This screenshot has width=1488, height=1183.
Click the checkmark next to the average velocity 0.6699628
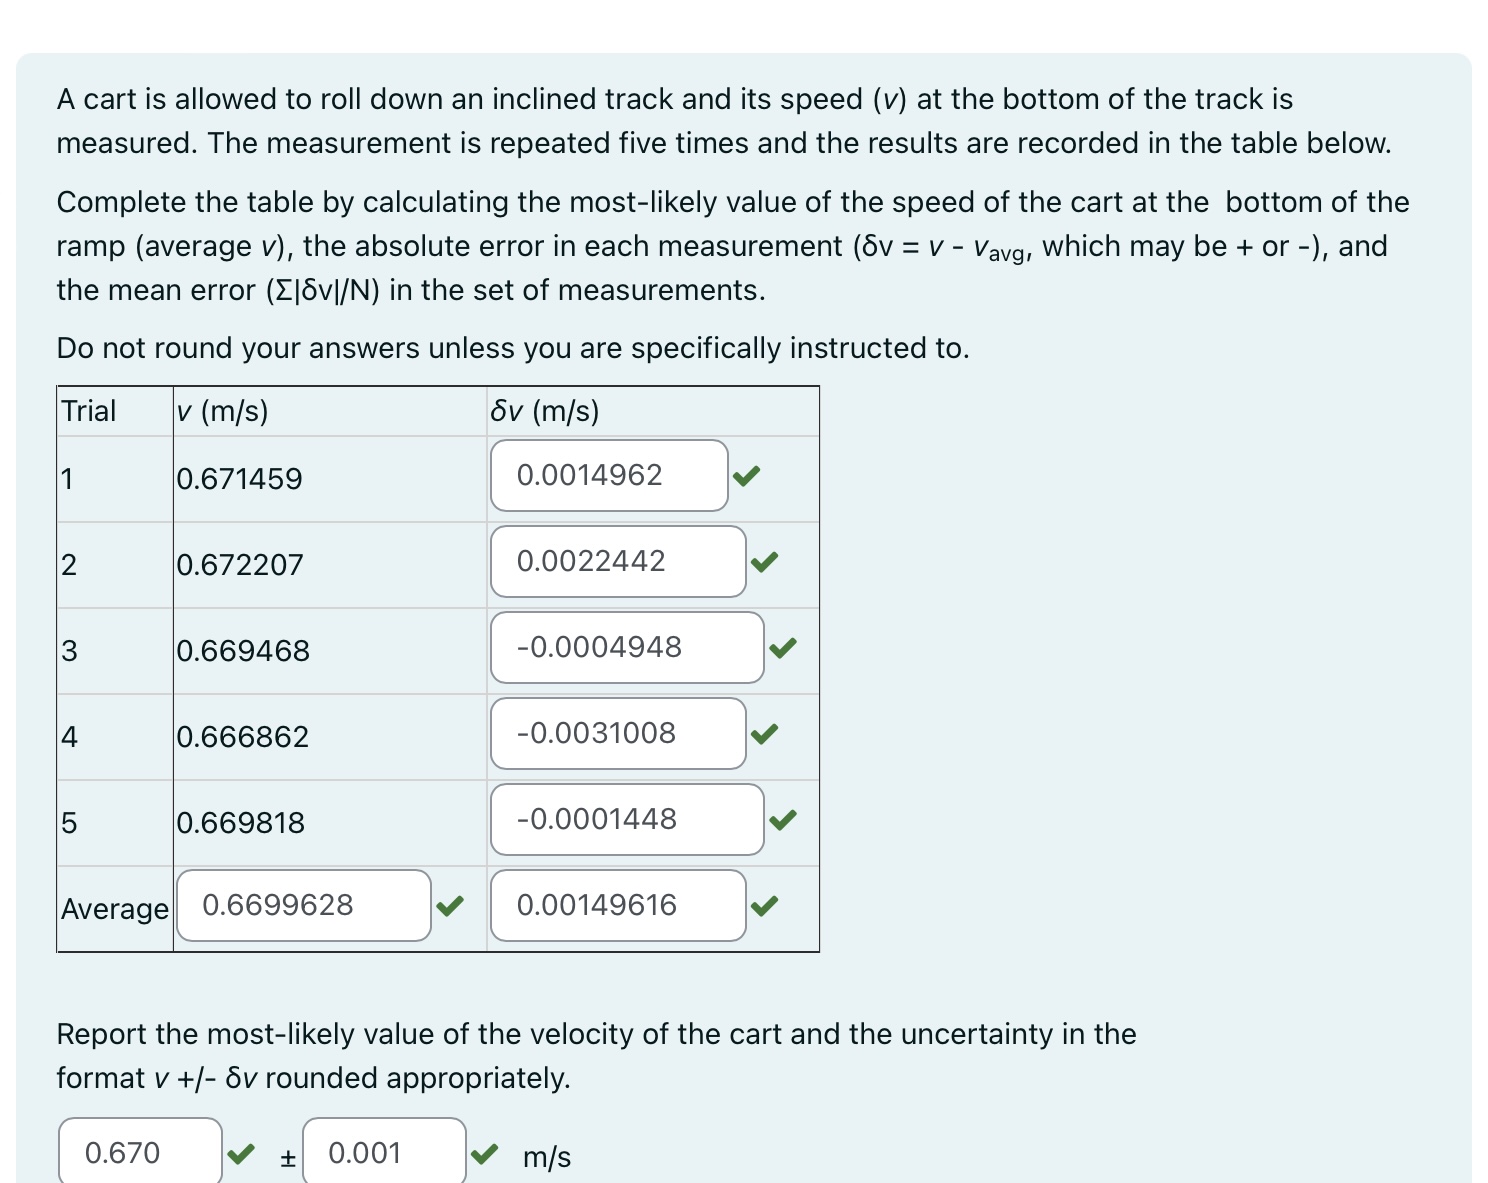[x=451, y=906]
